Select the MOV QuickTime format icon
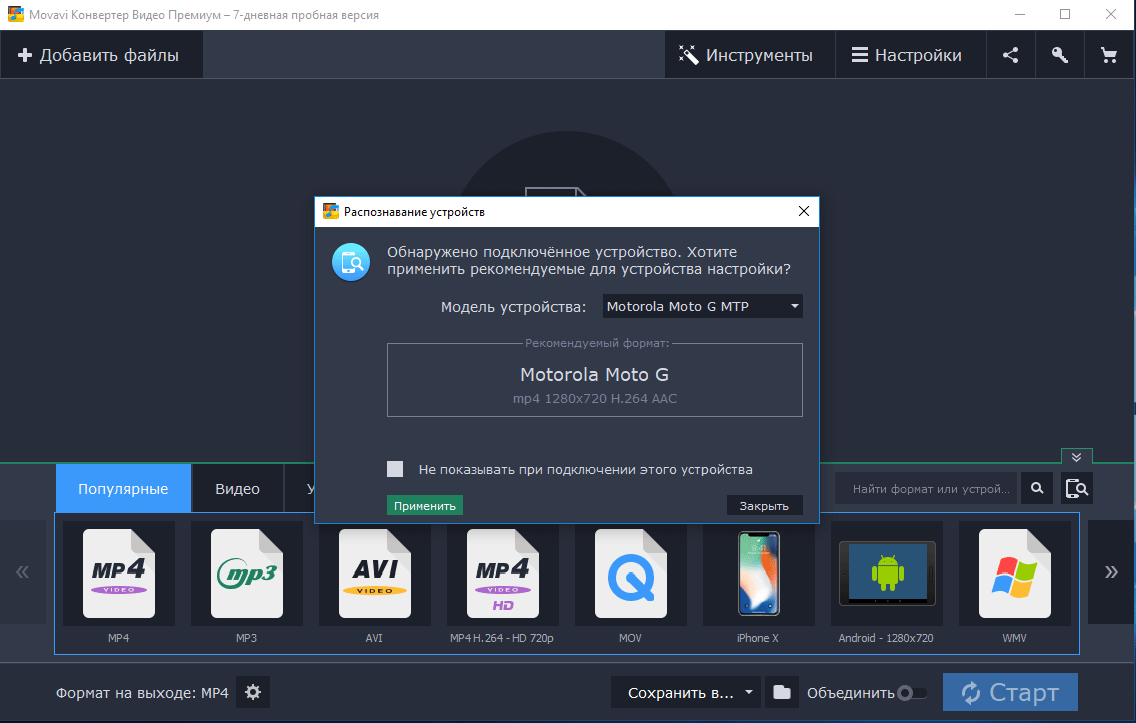 pos(630,574)
